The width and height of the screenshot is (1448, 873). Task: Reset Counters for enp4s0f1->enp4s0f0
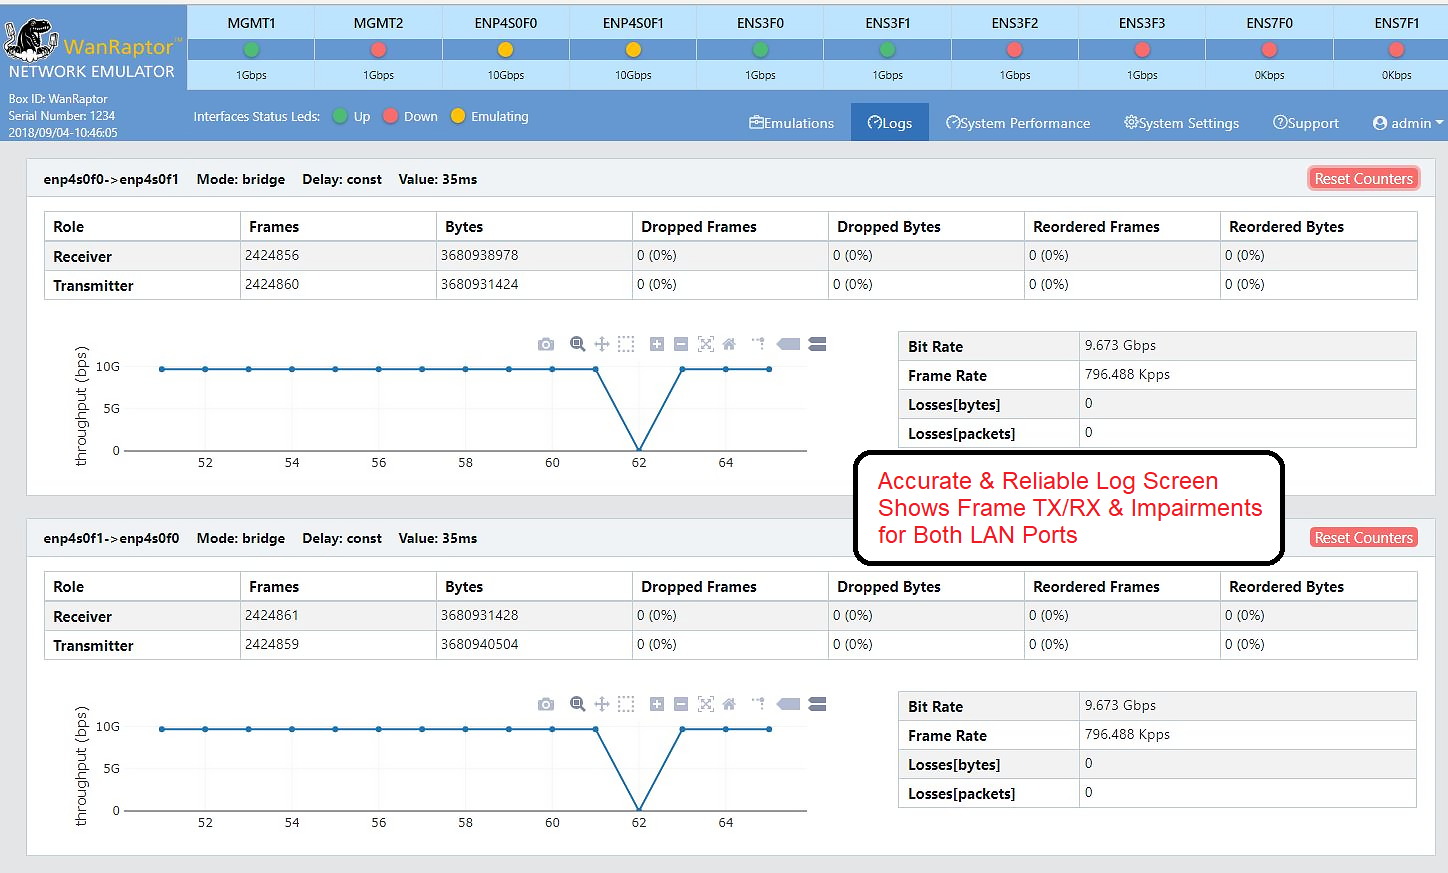click(1363, 538)
